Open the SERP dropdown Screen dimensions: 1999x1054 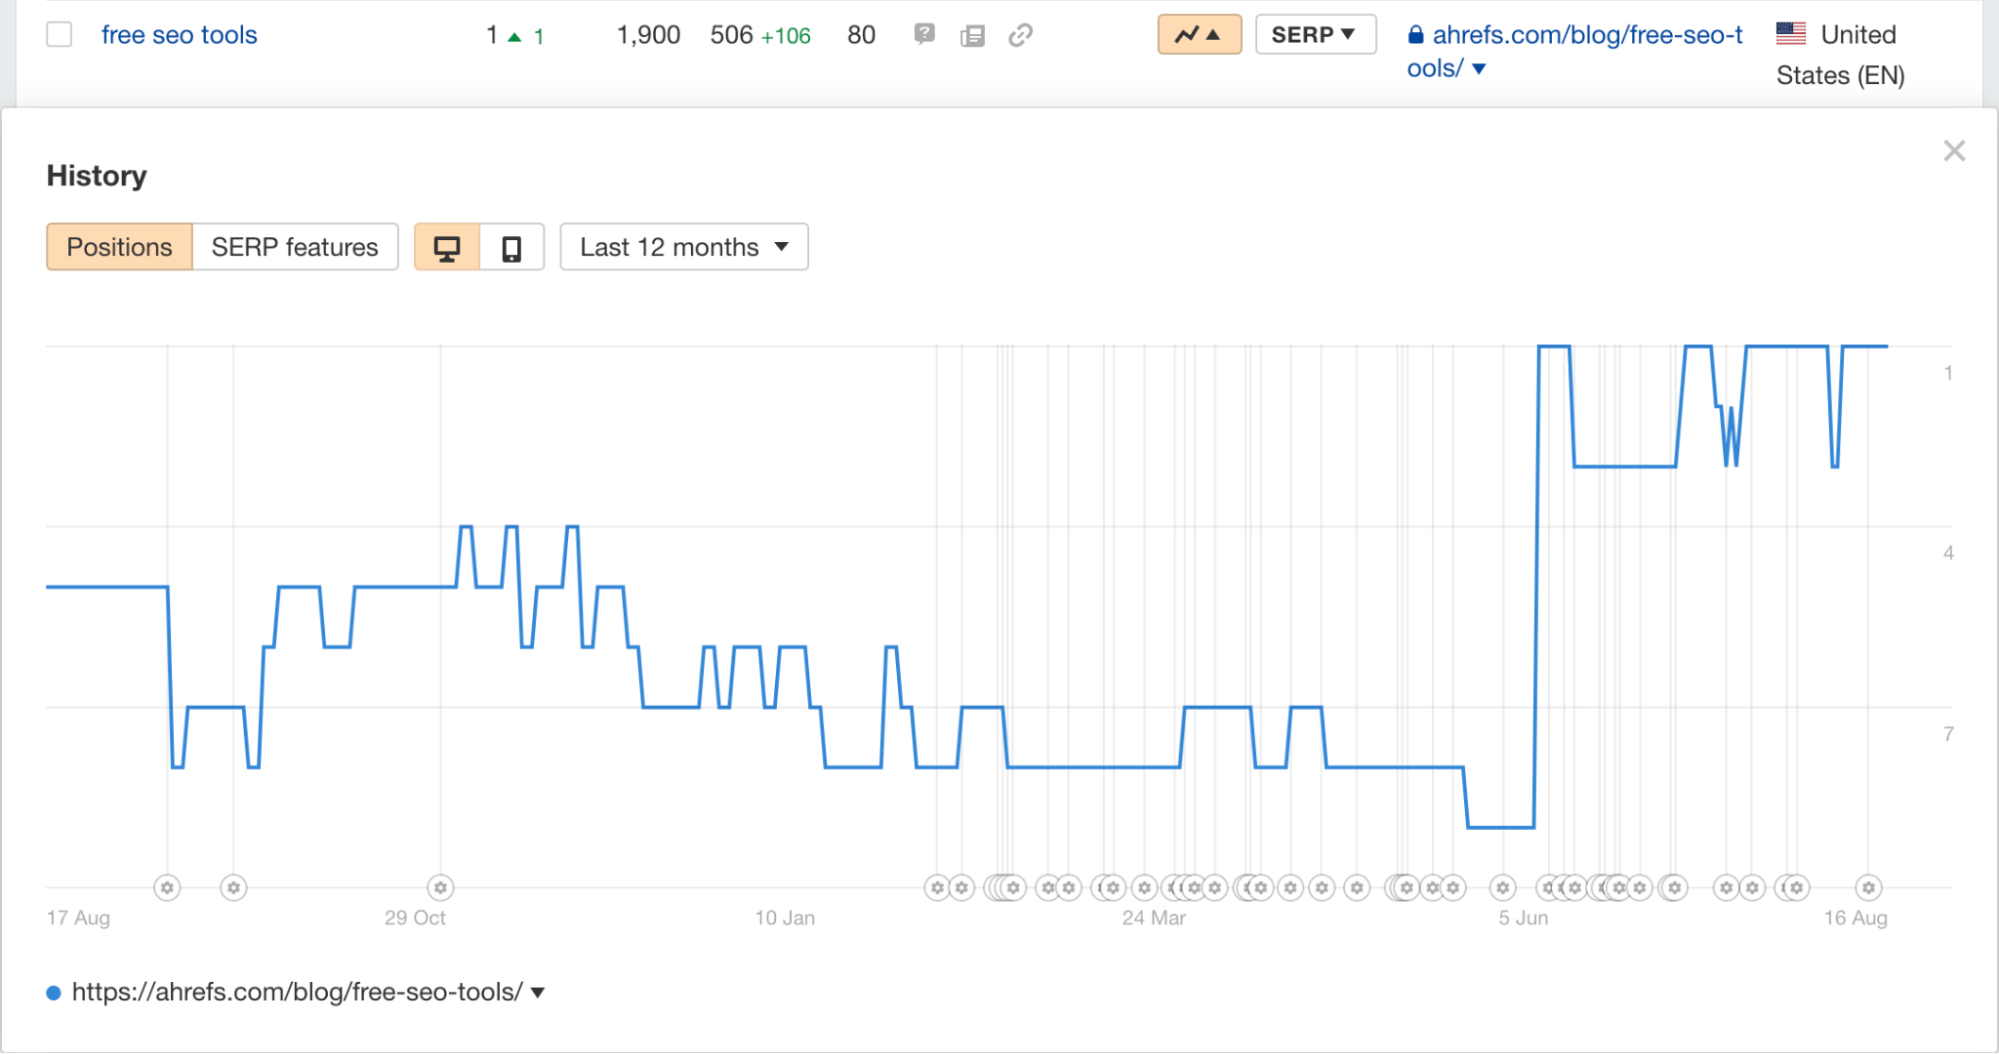(1315, 34)
